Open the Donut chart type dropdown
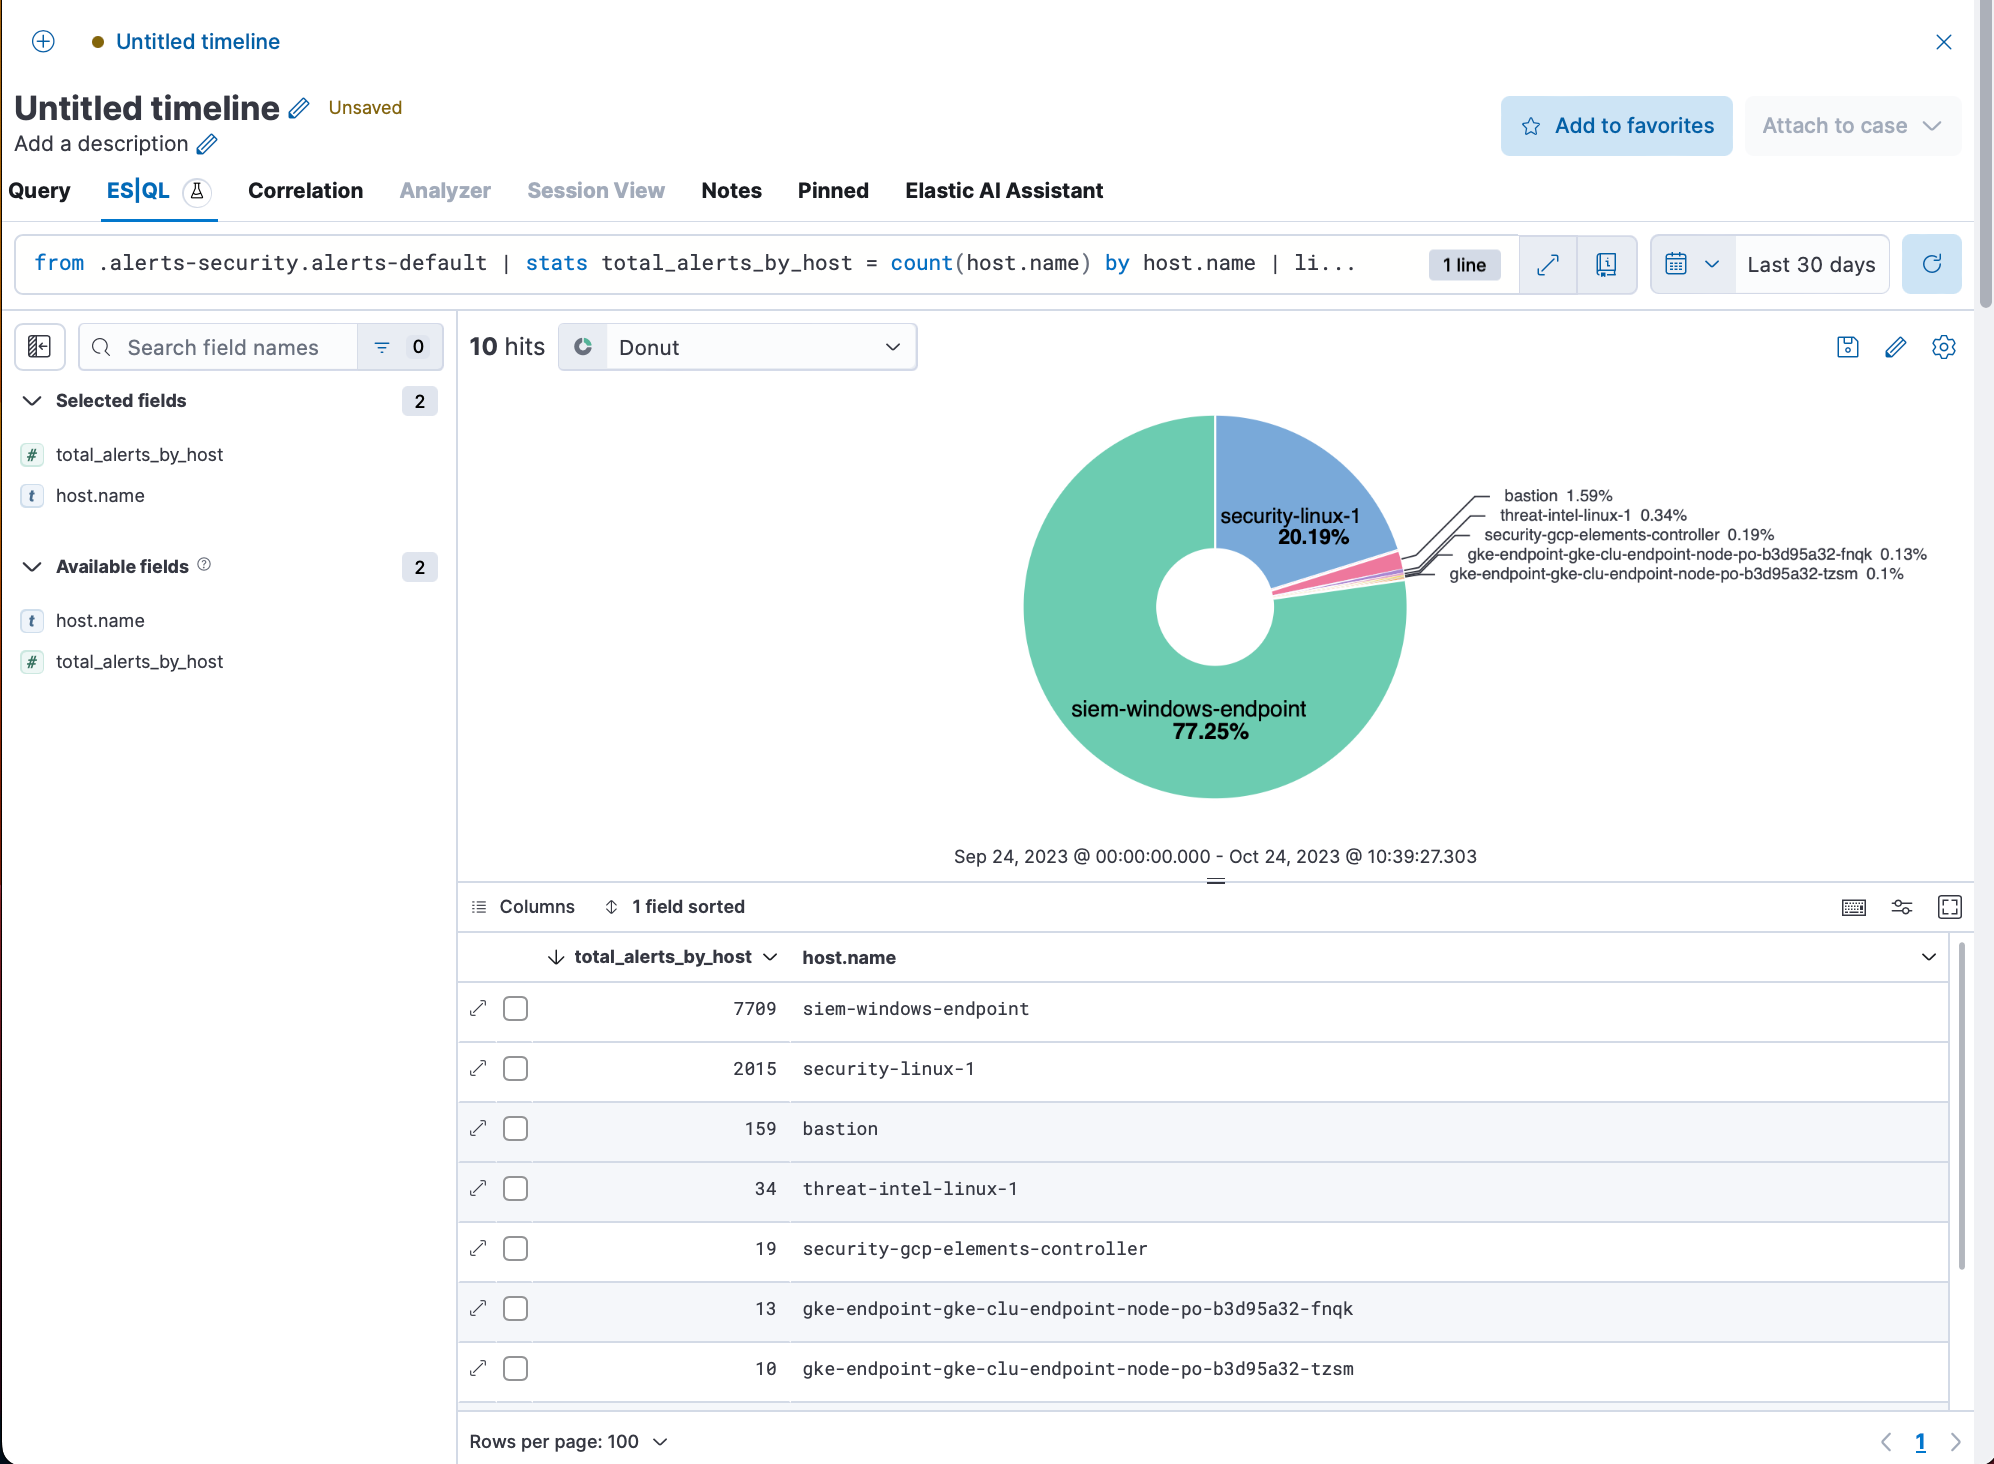 [737, 347]
